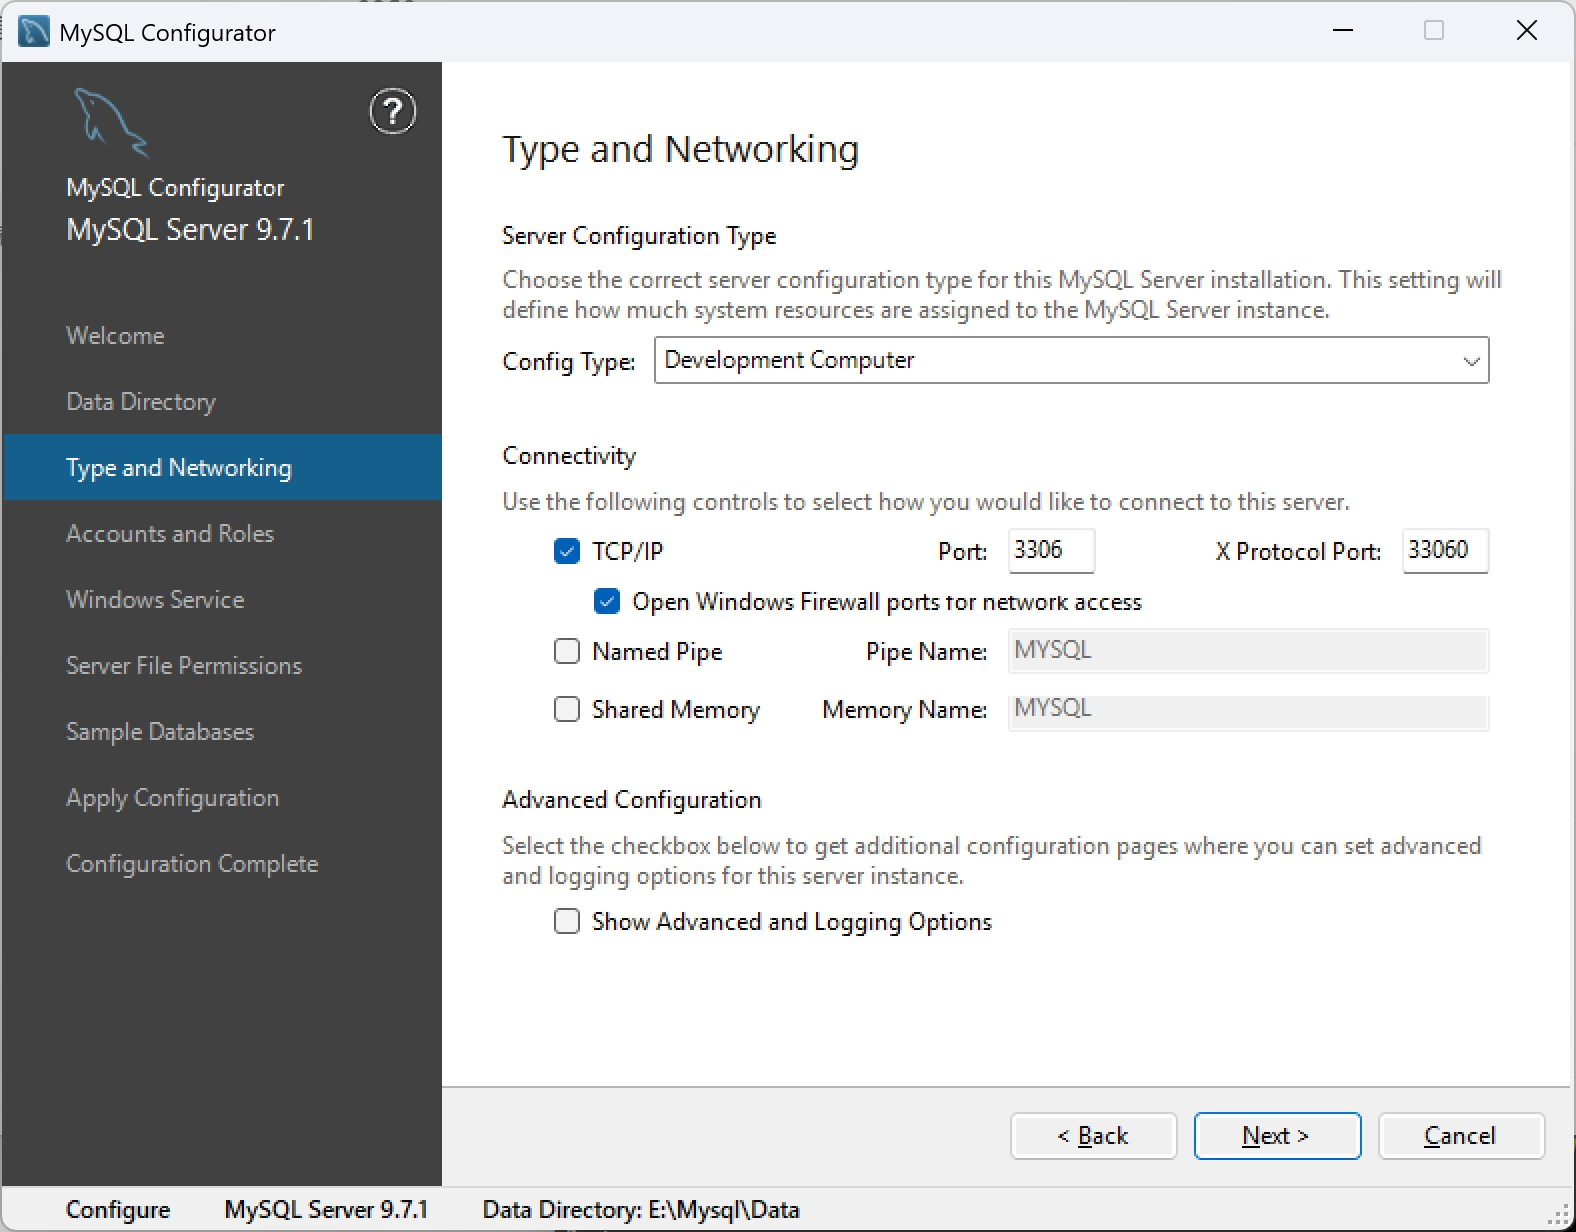The height and width of the screenshot is (1232, 1576).
Task: Click the Data Directory status bar text
Action: pyautogui.click(x=641, y=1210)
